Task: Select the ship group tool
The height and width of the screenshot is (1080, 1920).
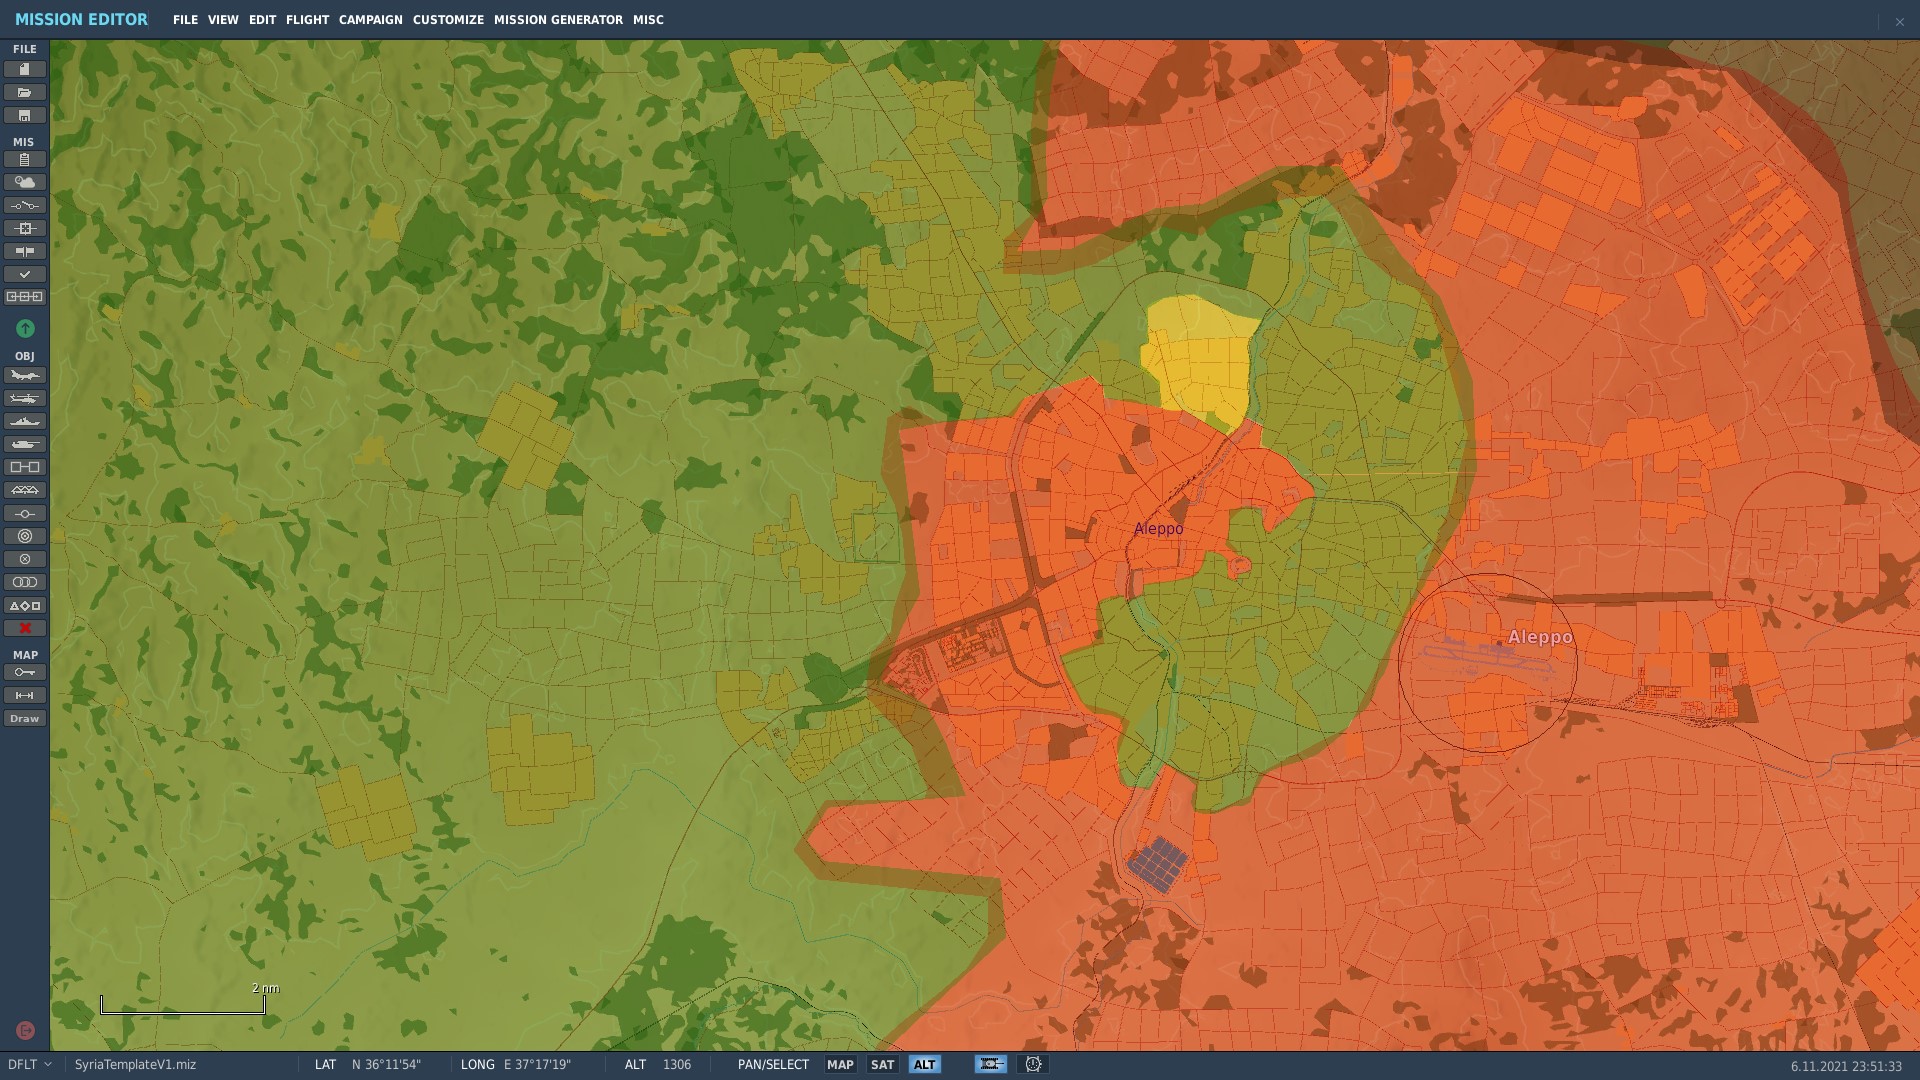Action: coord(25,421)
